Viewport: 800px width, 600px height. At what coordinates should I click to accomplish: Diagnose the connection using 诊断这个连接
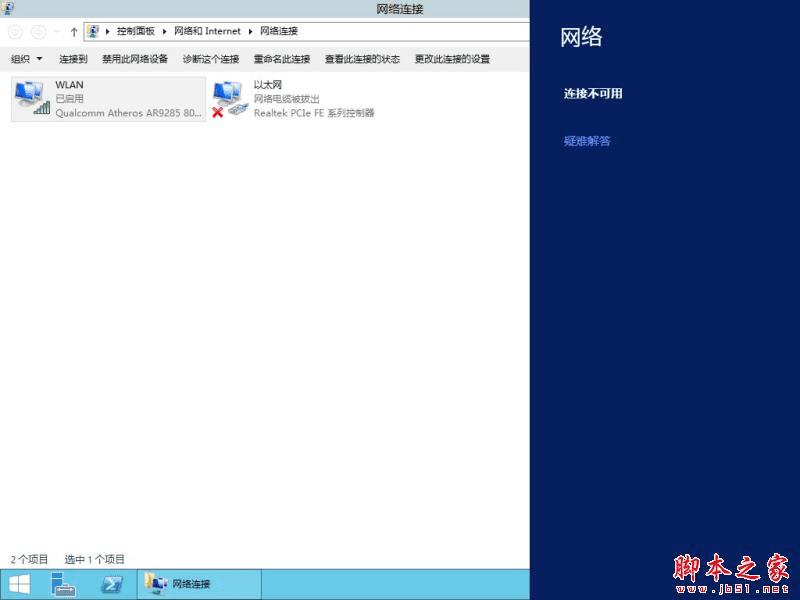tap(210, 59)
